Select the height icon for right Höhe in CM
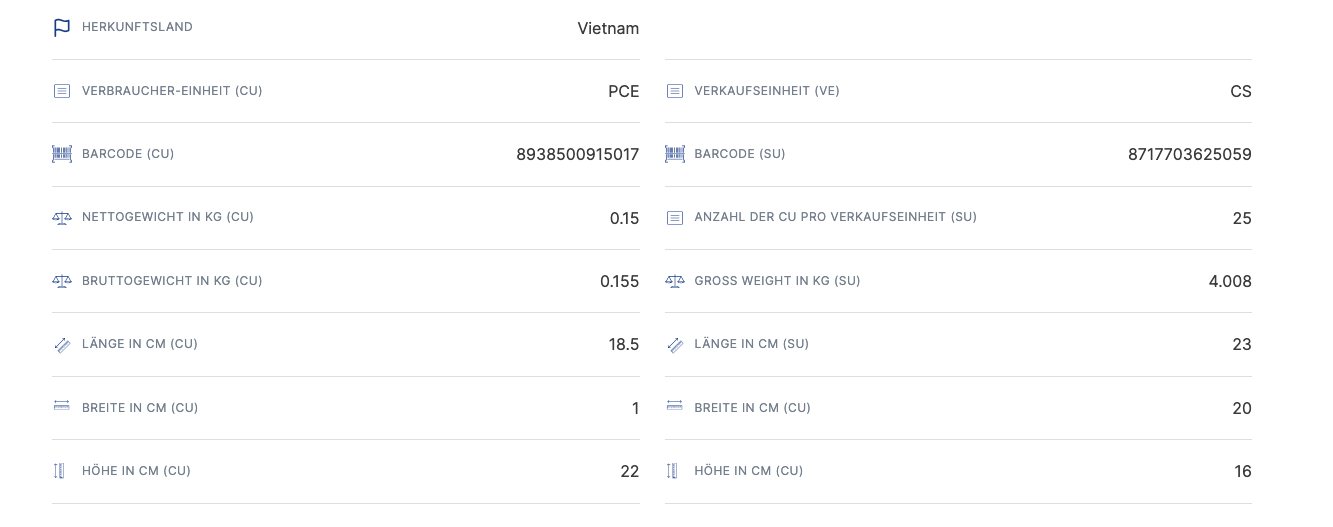The image size is (1333, 527). click(x=673, y=471)
